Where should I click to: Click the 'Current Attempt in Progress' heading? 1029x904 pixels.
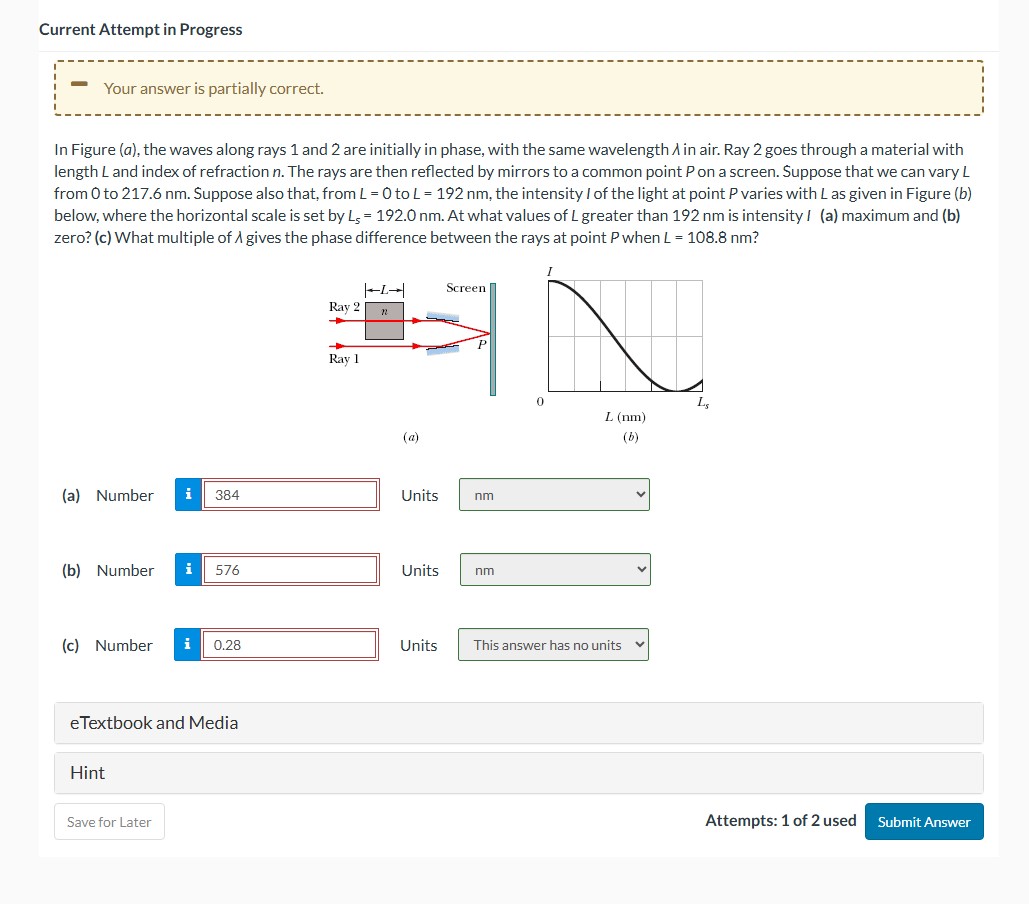(140, 29)
